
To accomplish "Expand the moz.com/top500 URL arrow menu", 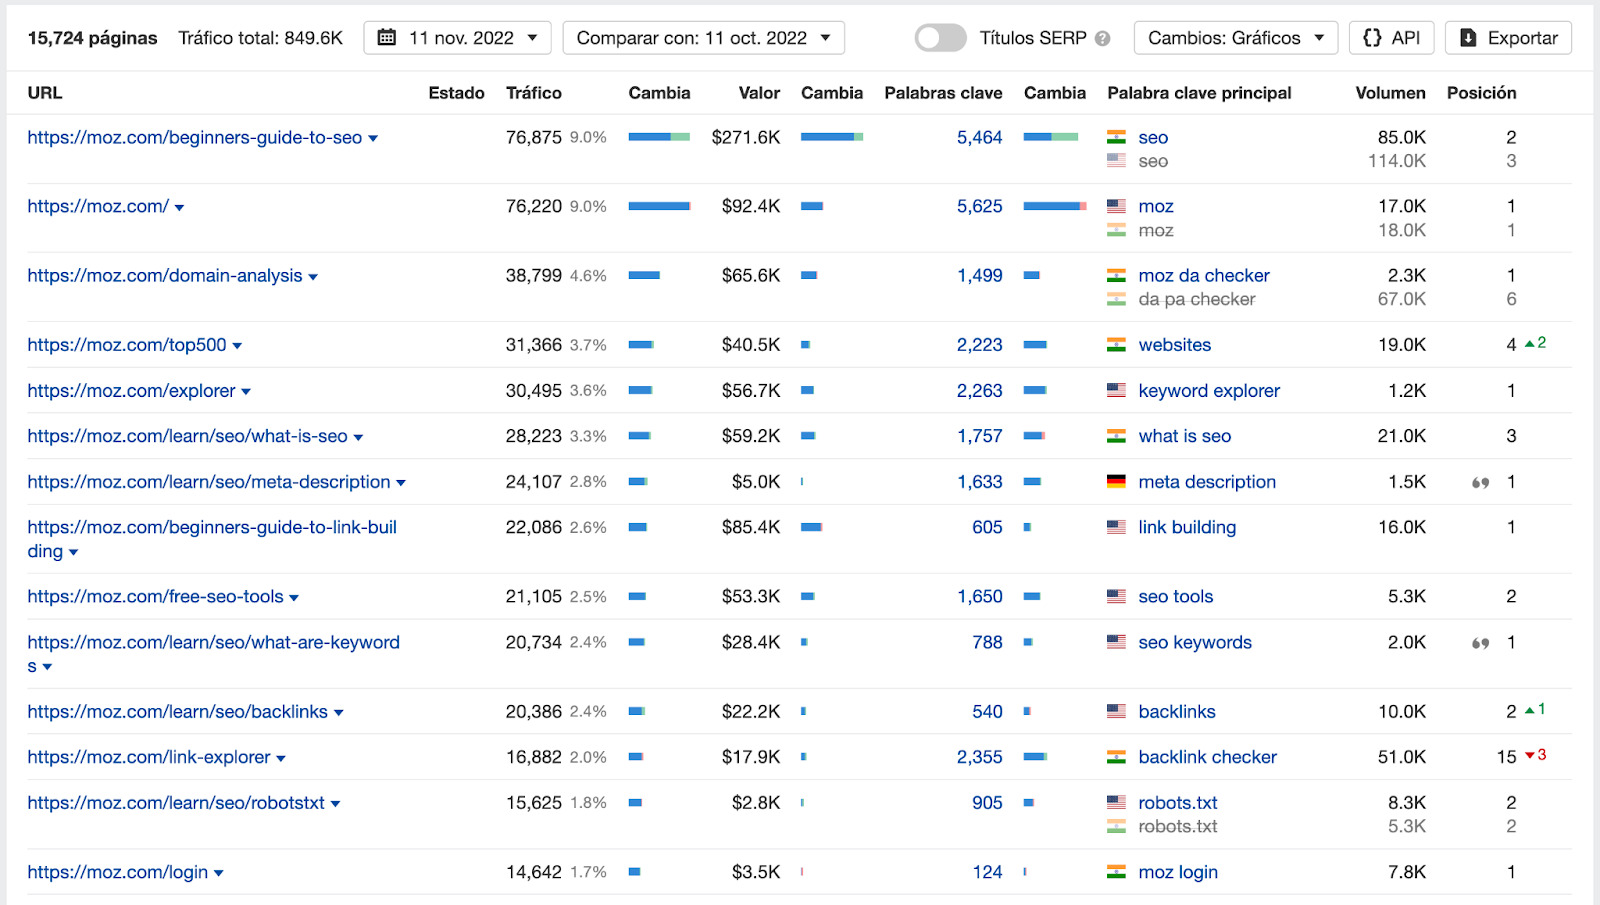I will 238,346.
